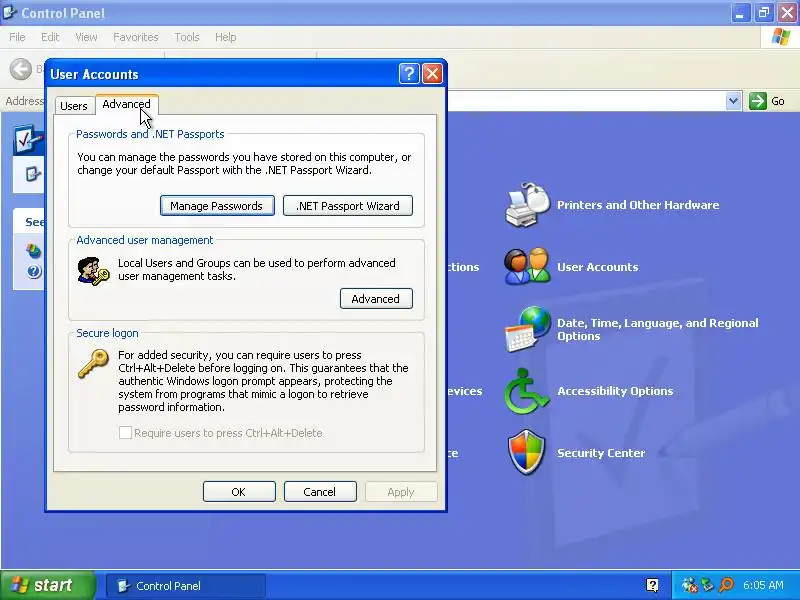Open the Security Center link
The image size is (800, 600).
601,453
